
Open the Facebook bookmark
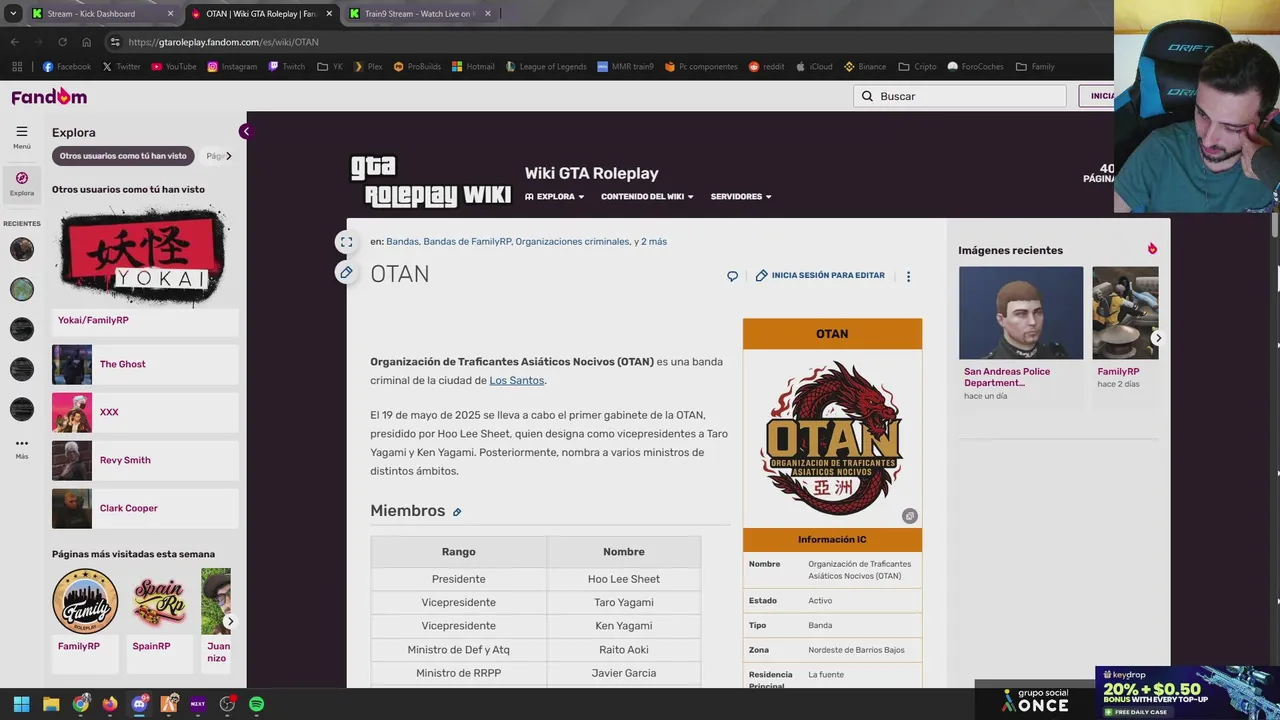click(67, 67)
